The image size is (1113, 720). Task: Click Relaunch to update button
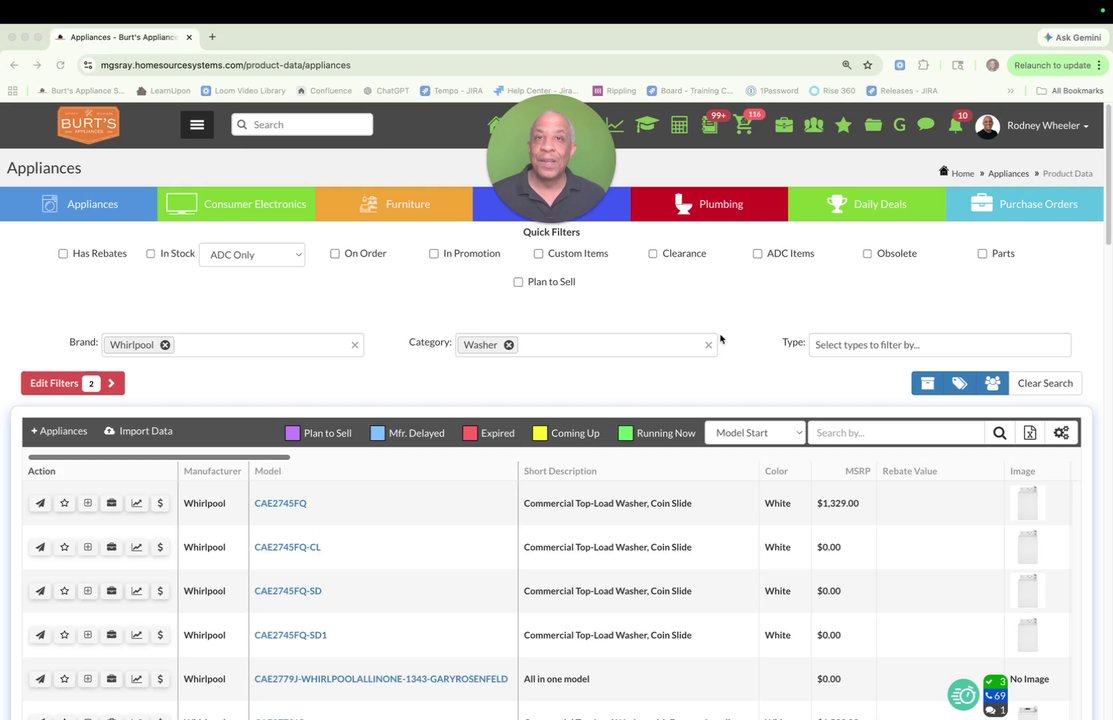pos(1058,65)
